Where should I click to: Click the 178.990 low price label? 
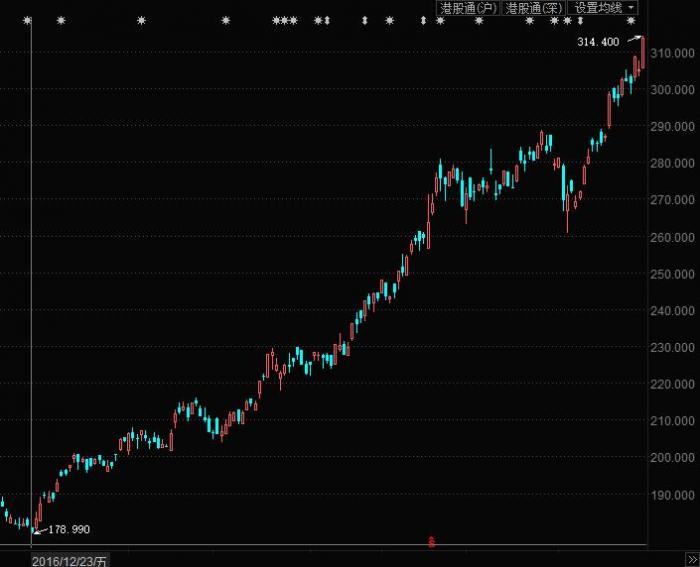click(x=69, y=529)
